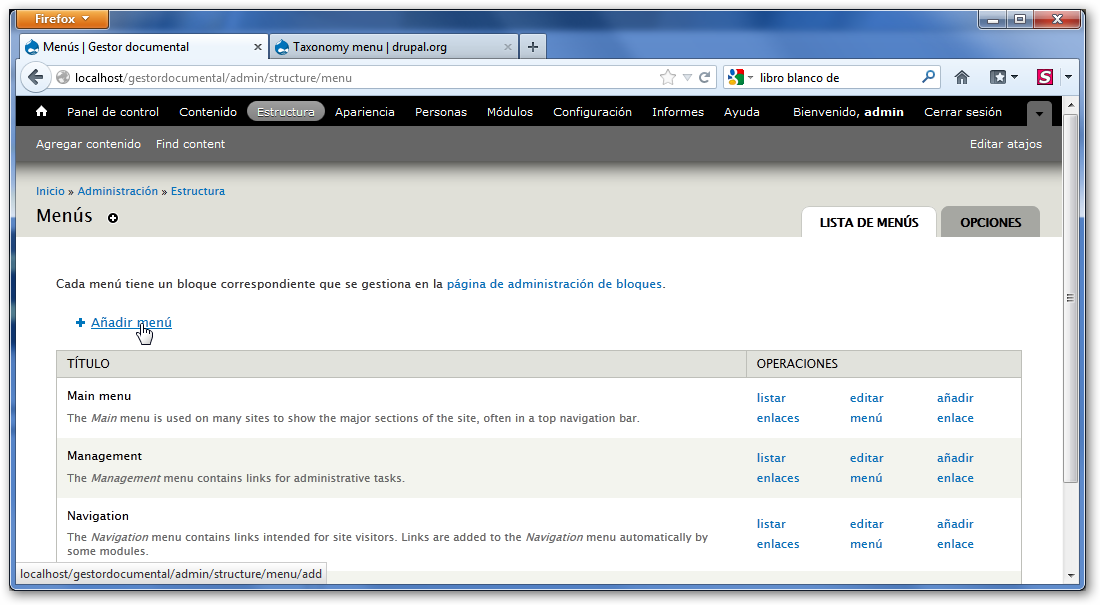Collapse the Drupal shortcuts drawer toggle
The image size is (1100, 605).
click(x=1040, y=113)
